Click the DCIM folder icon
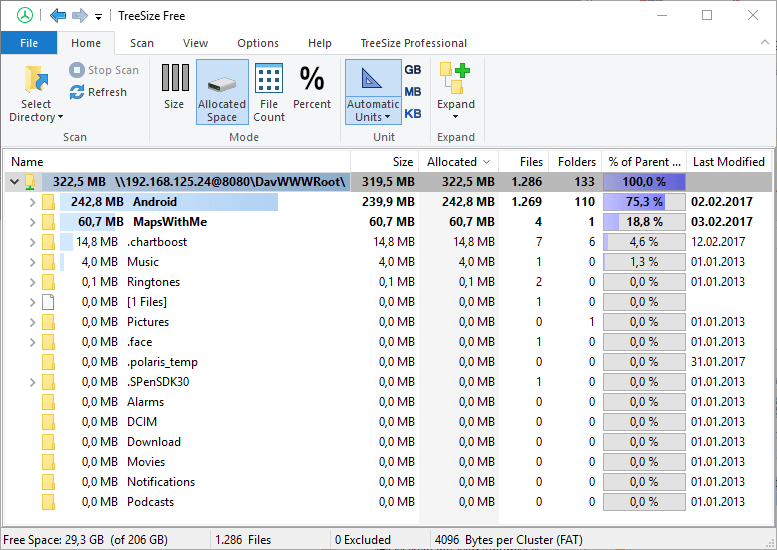 click(x=48, y=422)
